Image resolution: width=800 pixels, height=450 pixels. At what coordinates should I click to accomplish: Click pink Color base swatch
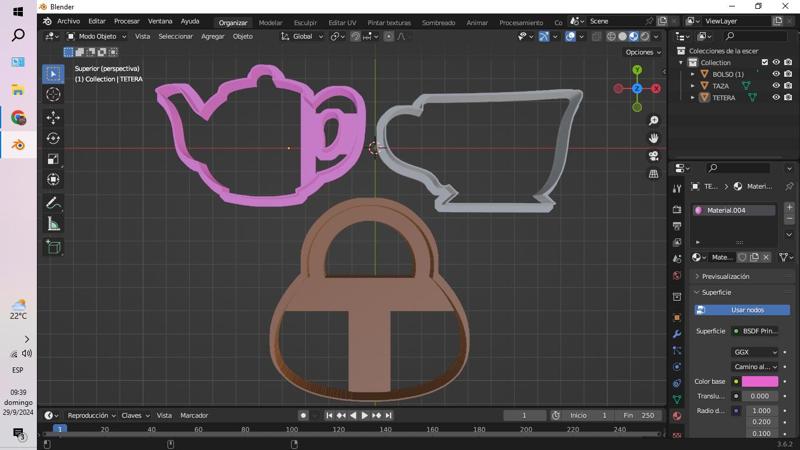click(x=760, y=381)
